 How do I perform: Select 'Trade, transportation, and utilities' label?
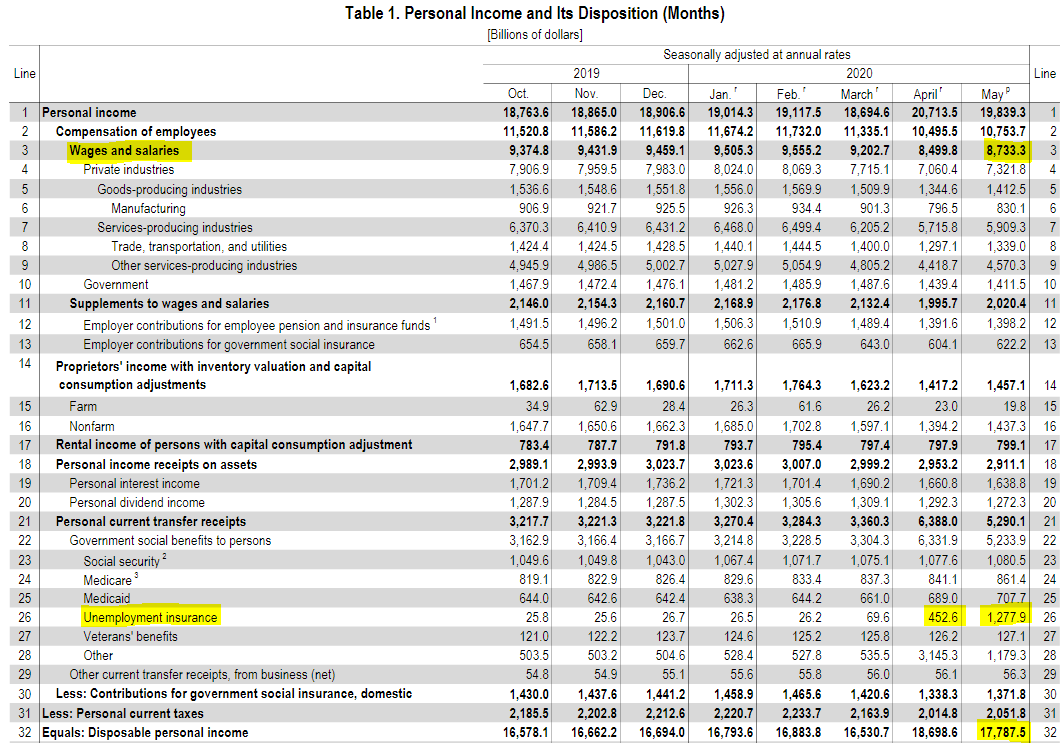click(x=199, y=246)
